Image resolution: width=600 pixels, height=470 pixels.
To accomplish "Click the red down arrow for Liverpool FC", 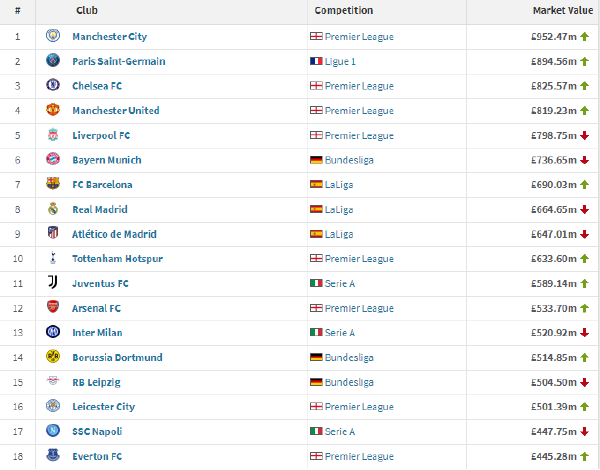I will point(584,135).
